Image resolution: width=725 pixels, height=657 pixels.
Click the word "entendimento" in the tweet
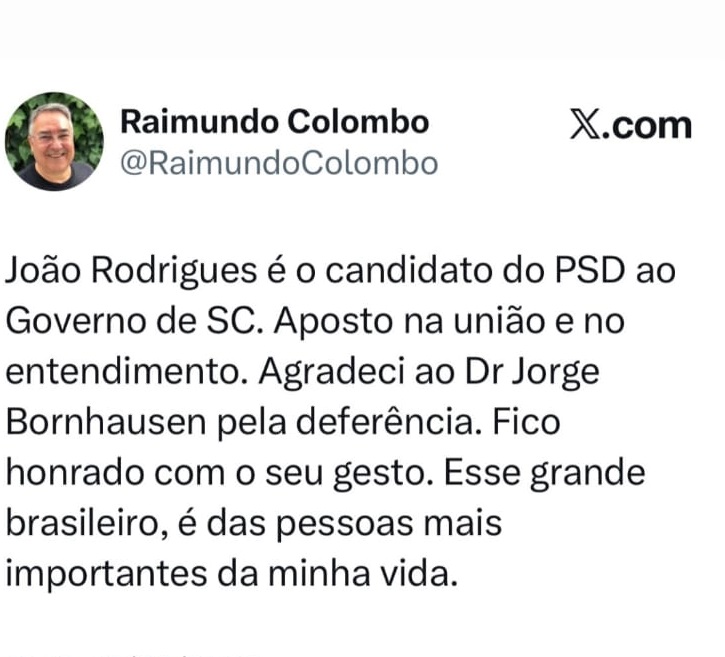122,371
